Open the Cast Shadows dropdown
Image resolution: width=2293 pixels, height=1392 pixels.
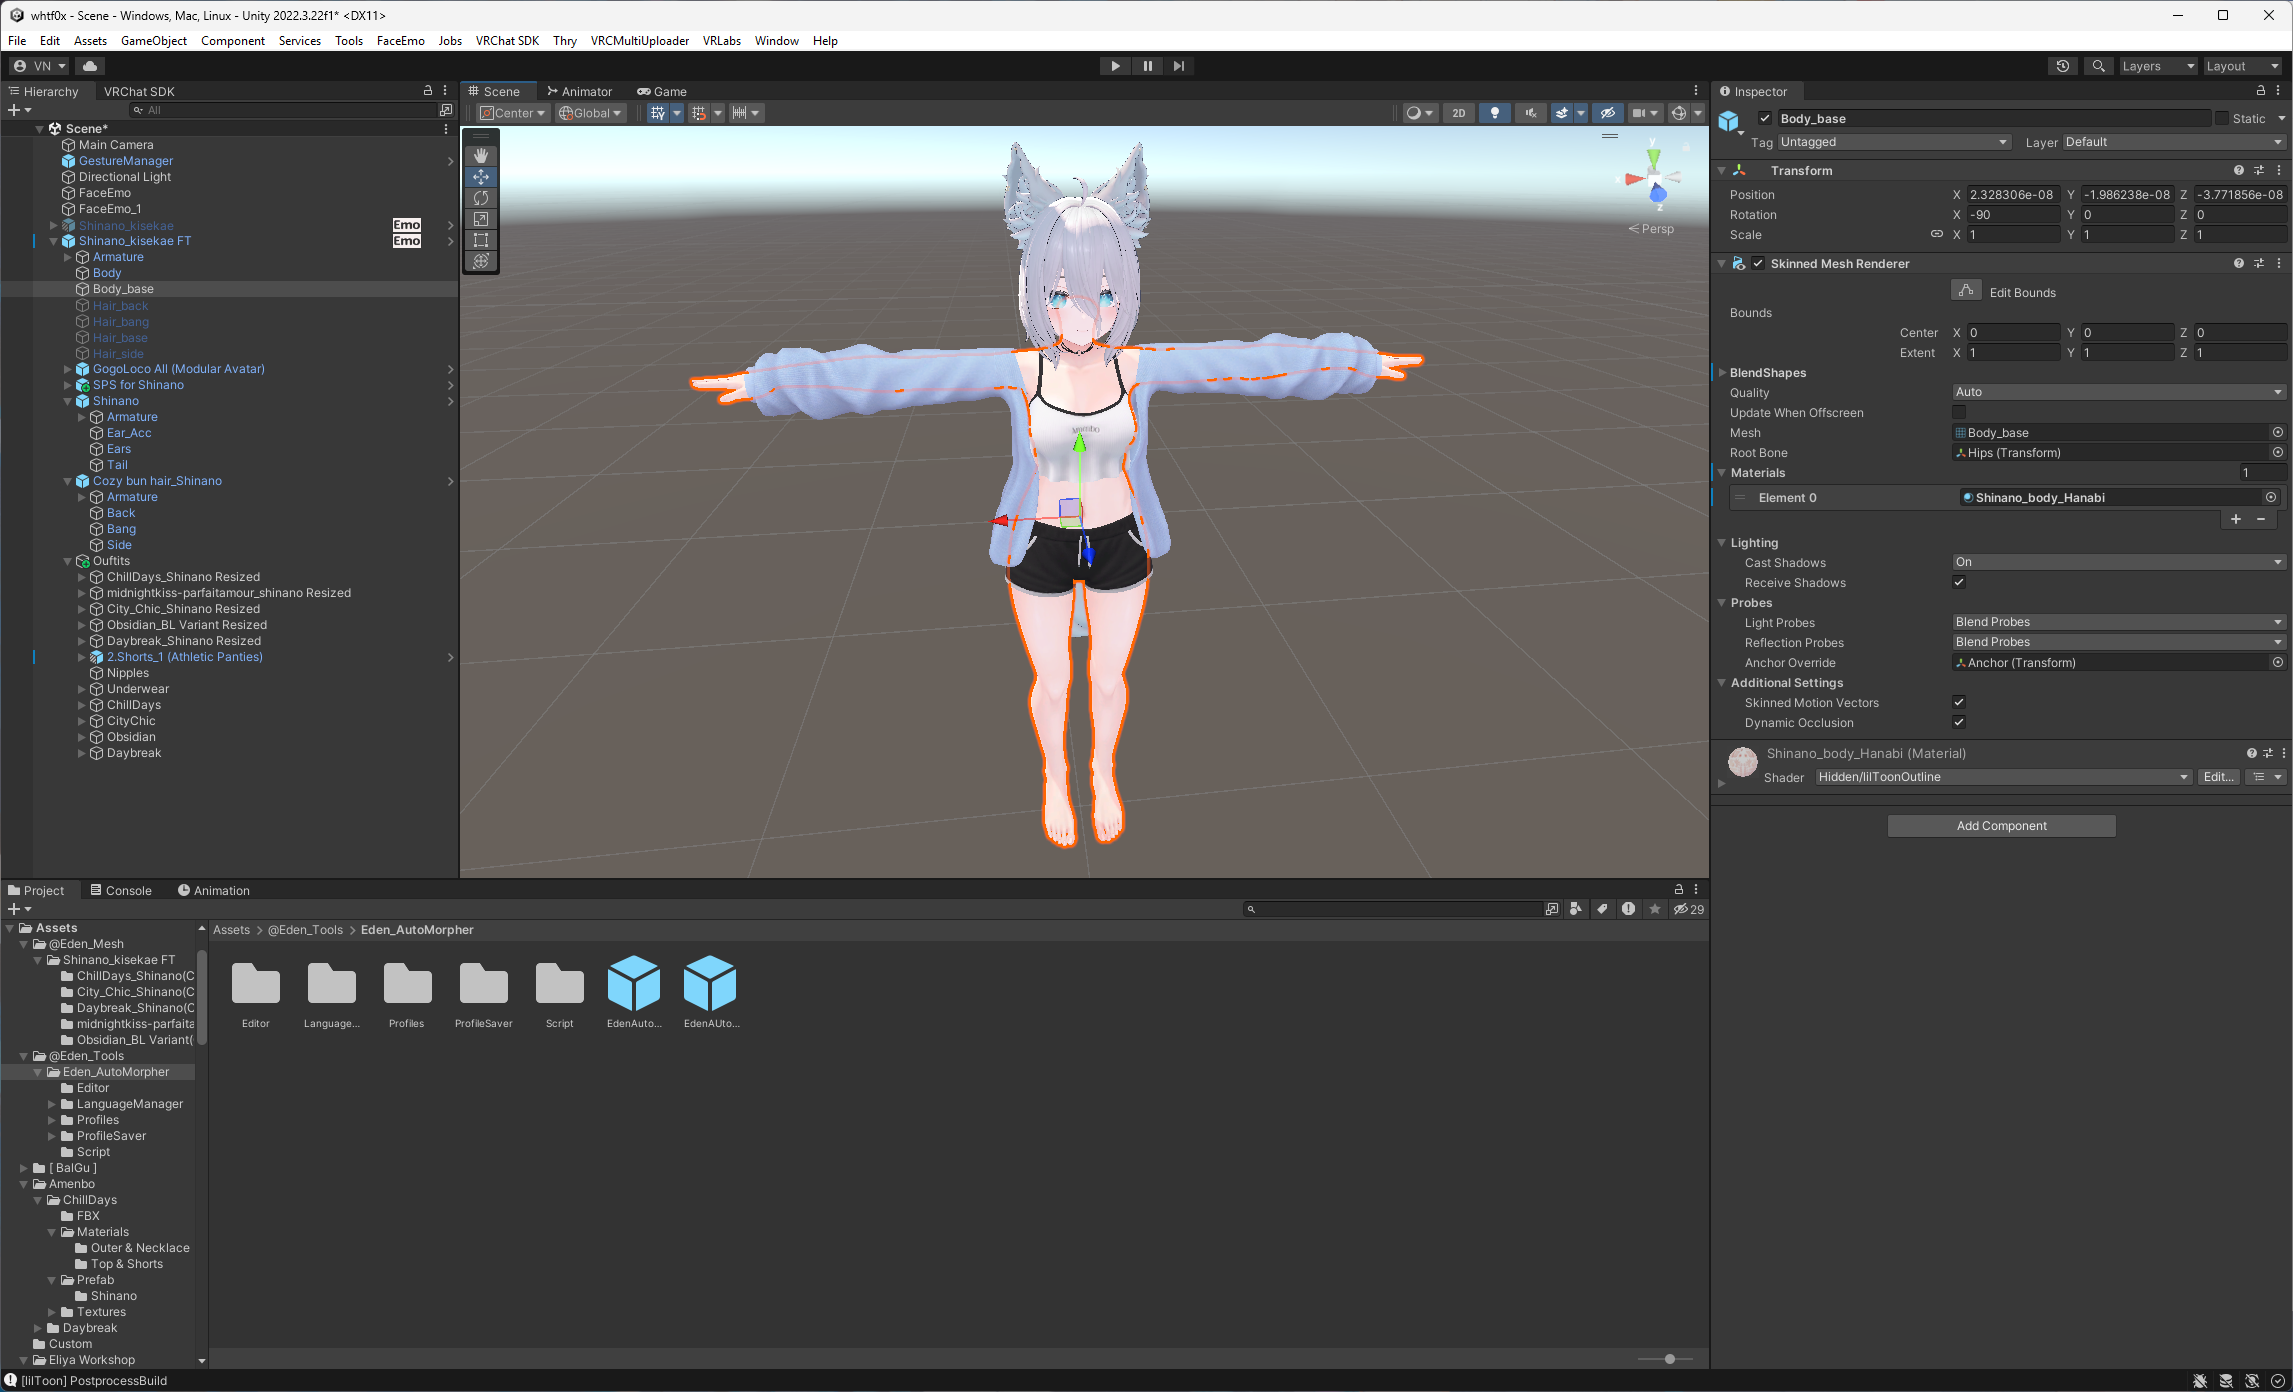[2118, 562]
